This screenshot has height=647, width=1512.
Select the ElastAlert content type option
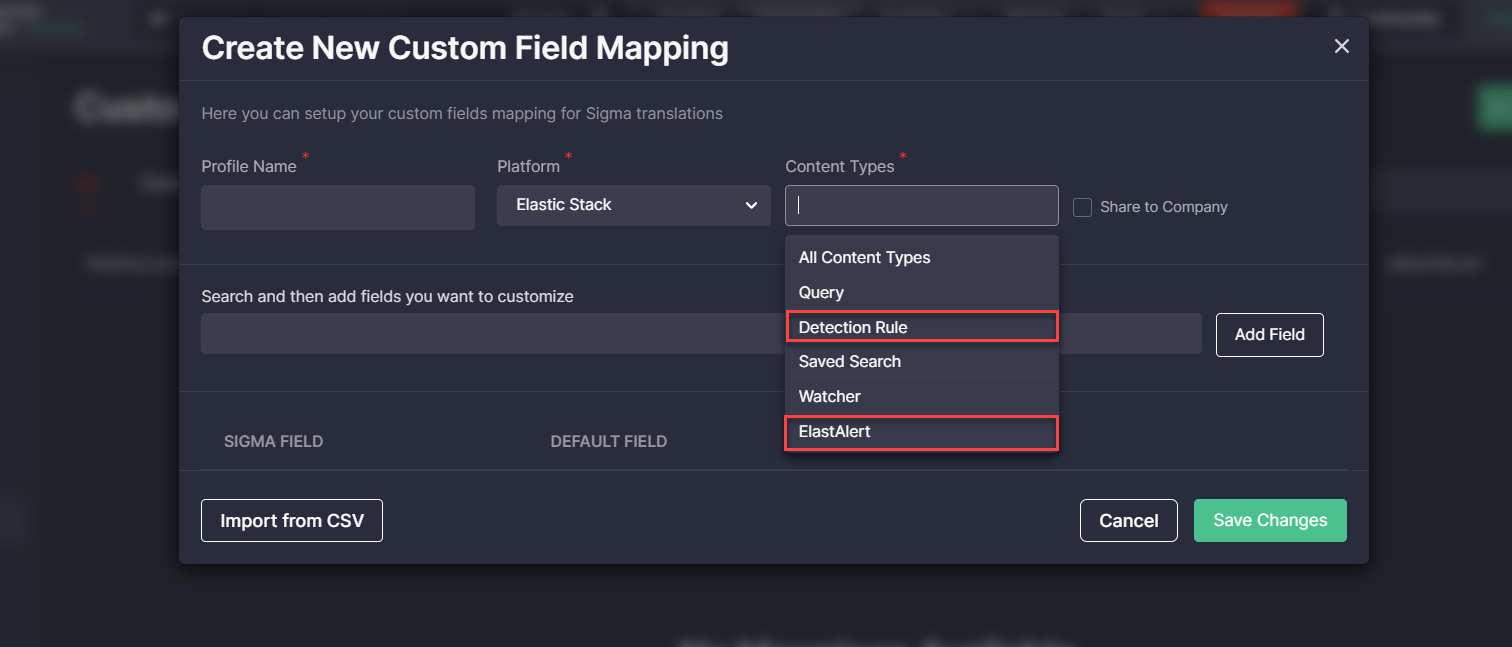(834, 431)
